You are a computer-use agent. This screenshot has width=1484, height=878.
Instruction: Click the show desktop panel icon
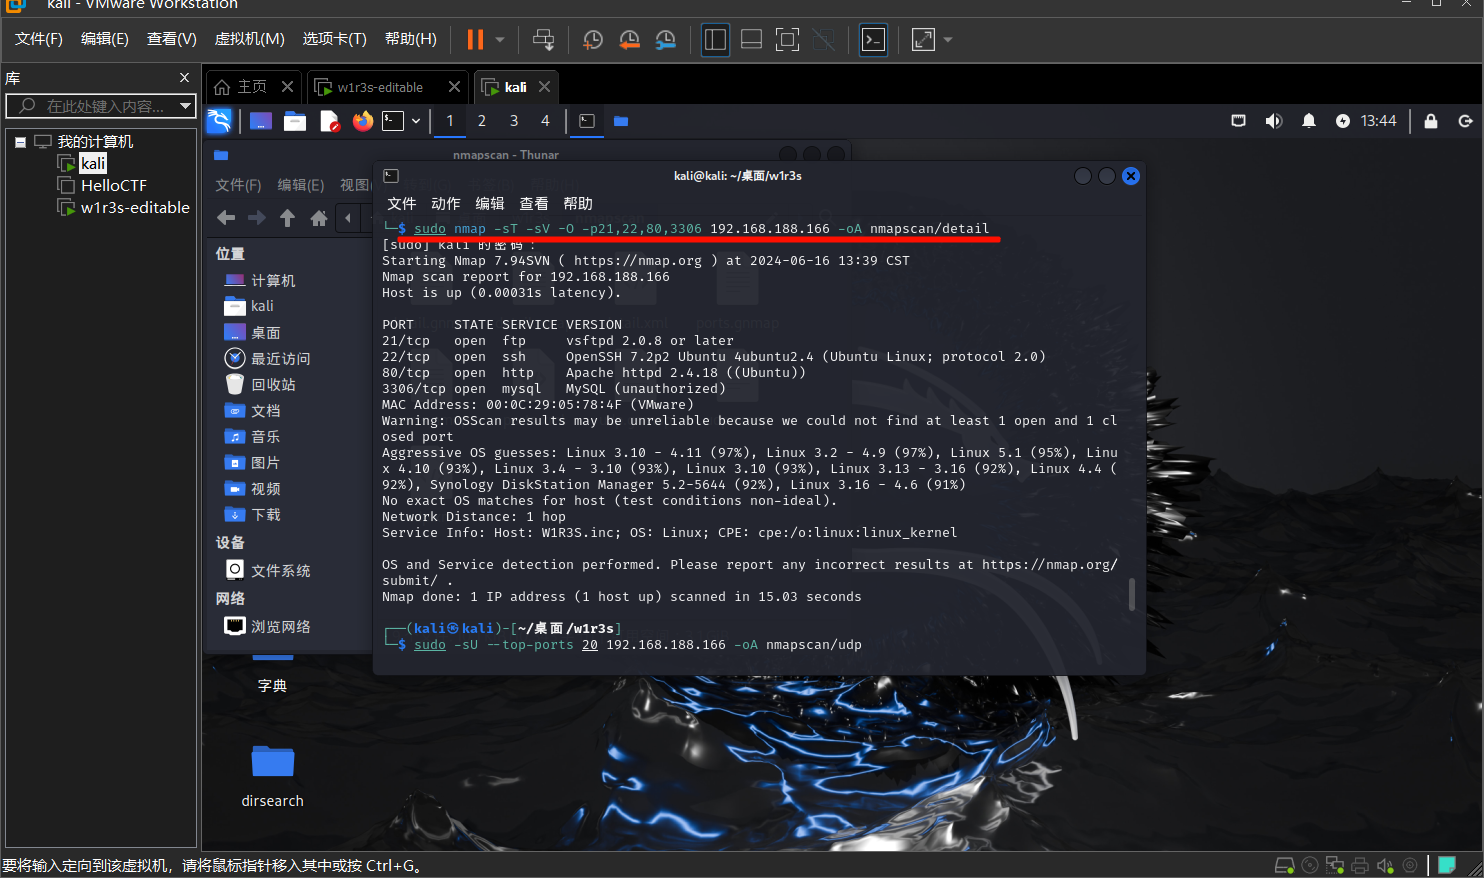(261, 121)
